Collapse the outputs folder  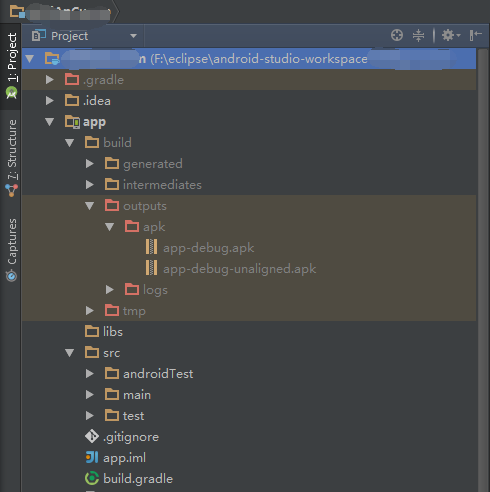pos(90,206)
